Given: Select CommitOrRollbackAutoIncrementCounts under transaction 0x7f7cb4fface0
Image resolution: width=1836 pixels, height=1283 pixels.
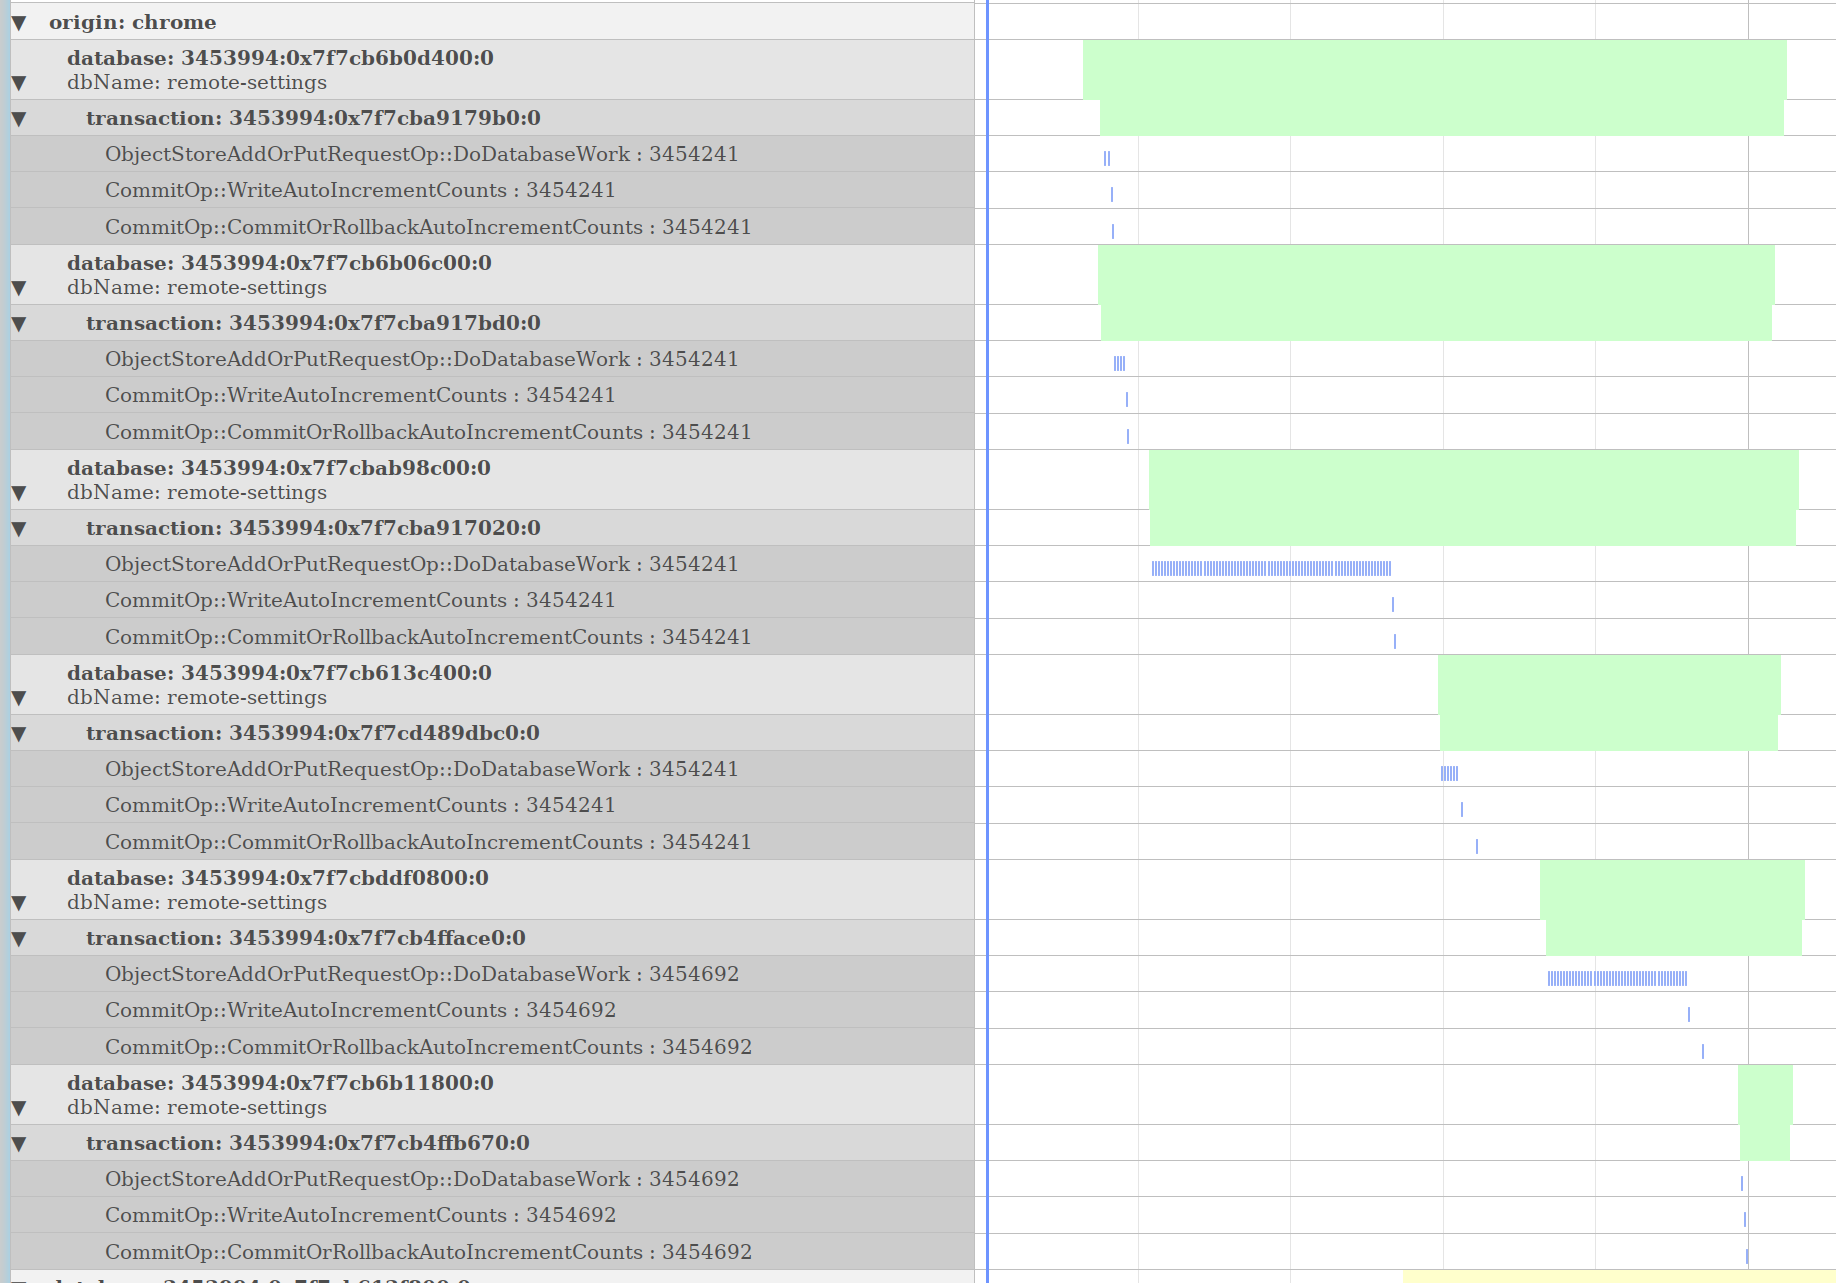Looking at the screenshot, I should (492, 1047).
